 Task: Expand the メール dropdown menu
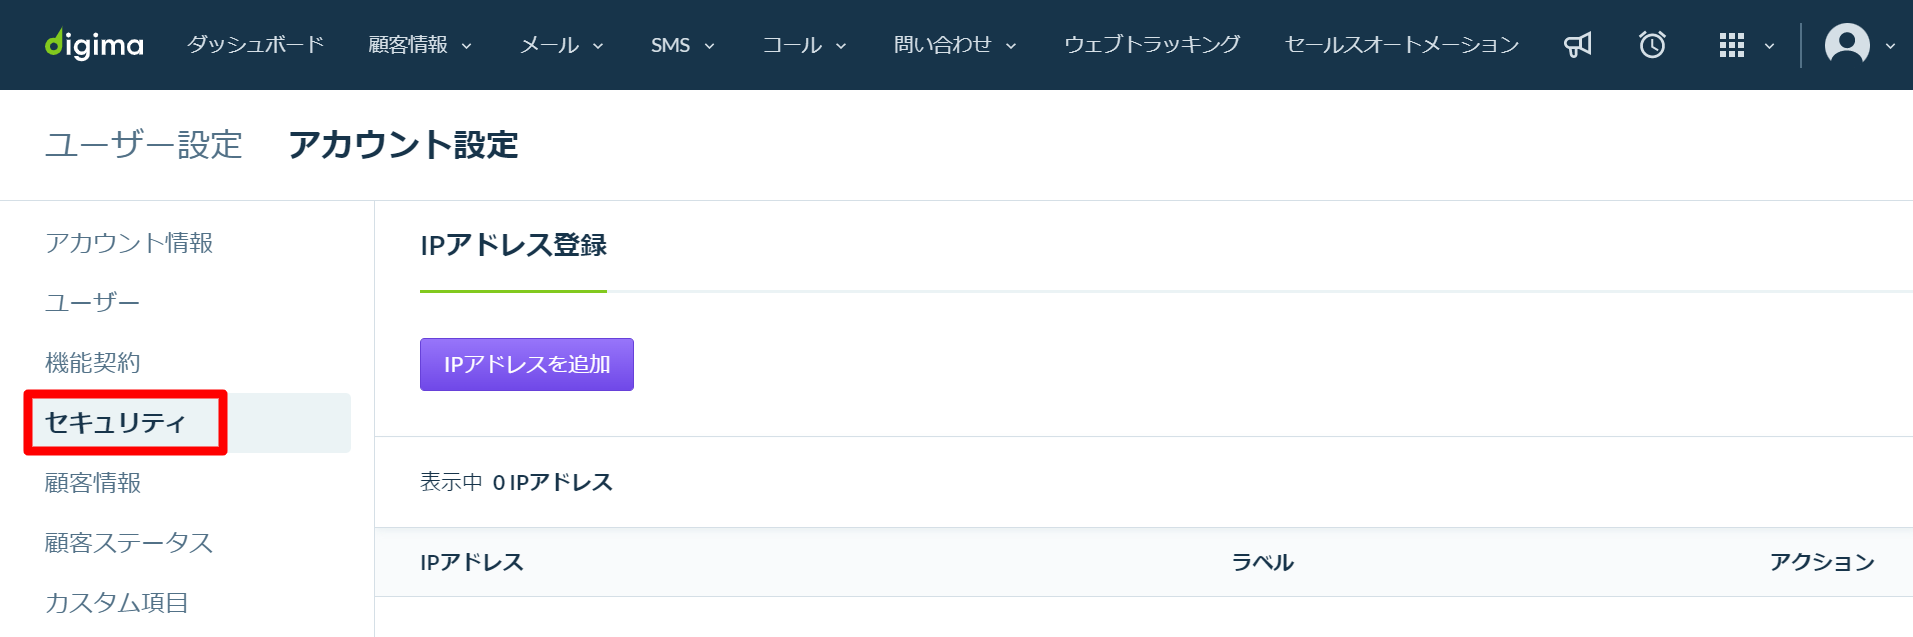562,45
